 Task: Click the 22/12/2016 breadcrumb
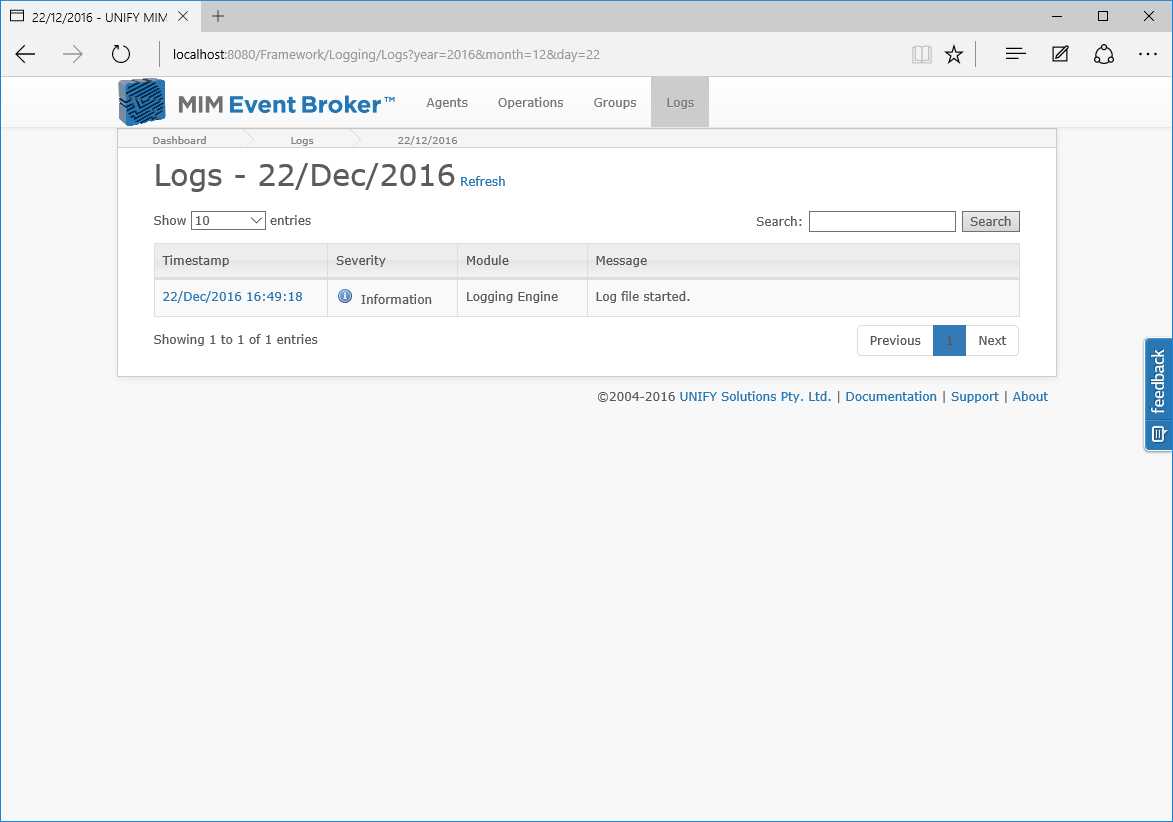[x=427, y=140]
